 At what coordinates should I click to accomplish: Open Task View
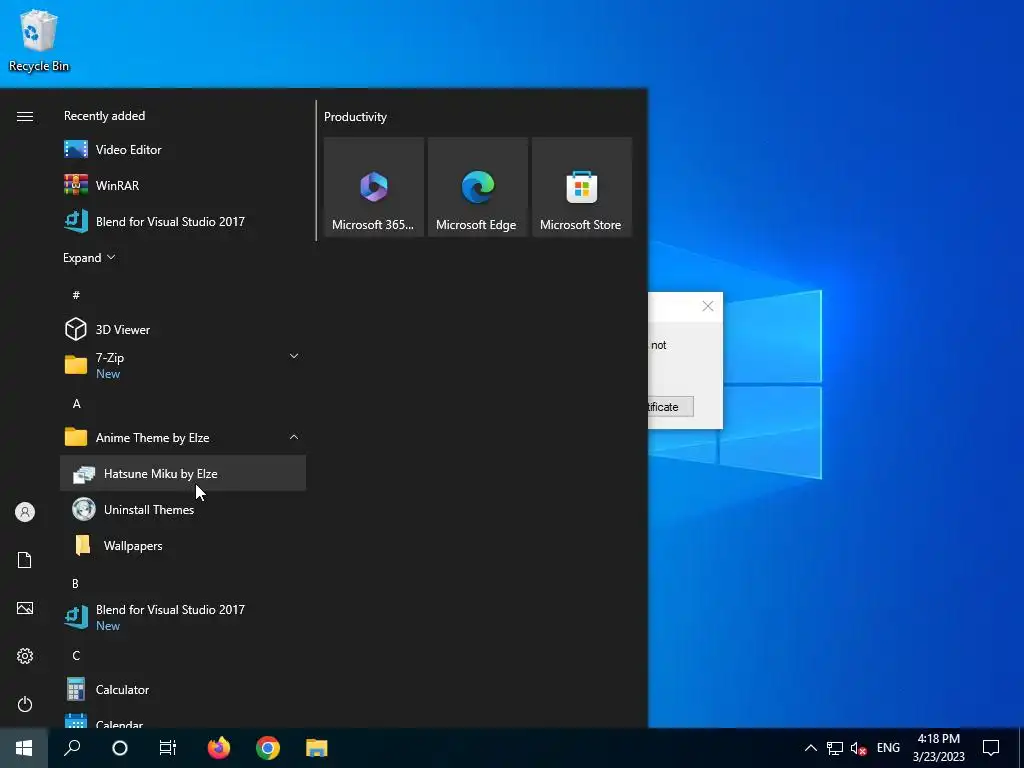(x=168, y=748)
